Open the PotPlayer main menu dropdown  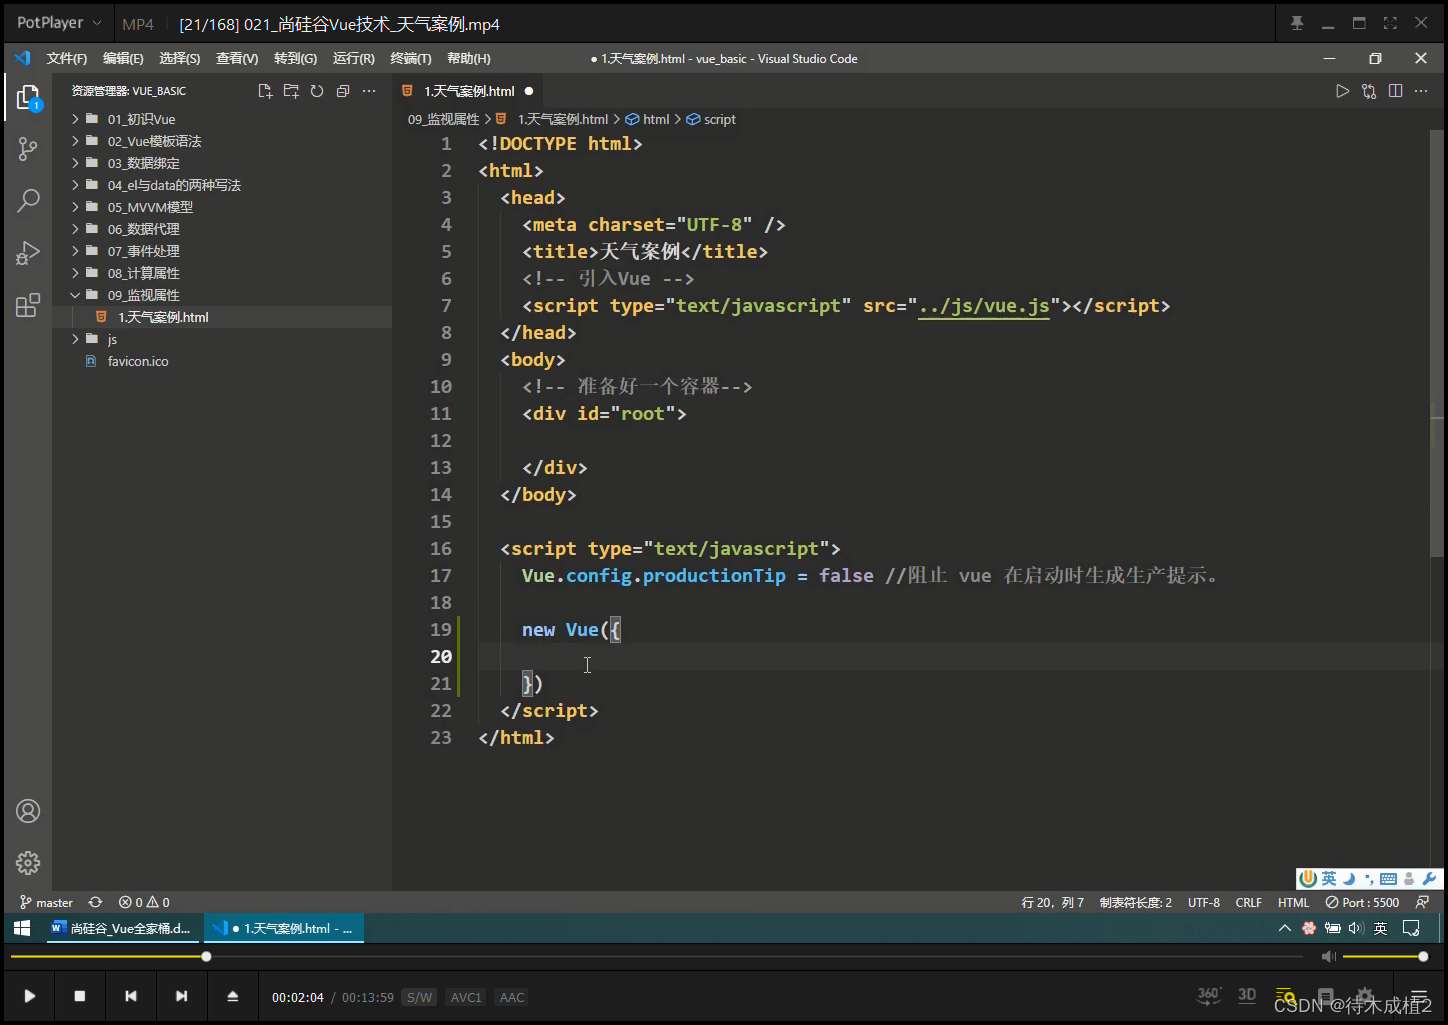click(x=59, y=23)
